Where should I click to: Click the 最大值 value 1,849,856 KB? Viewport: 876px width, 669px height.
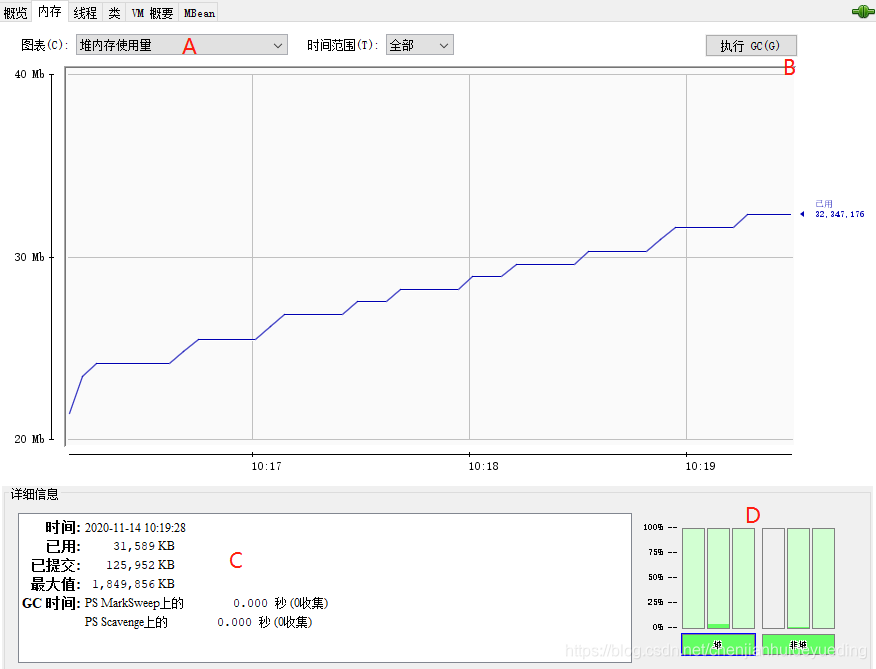[134, 584]
